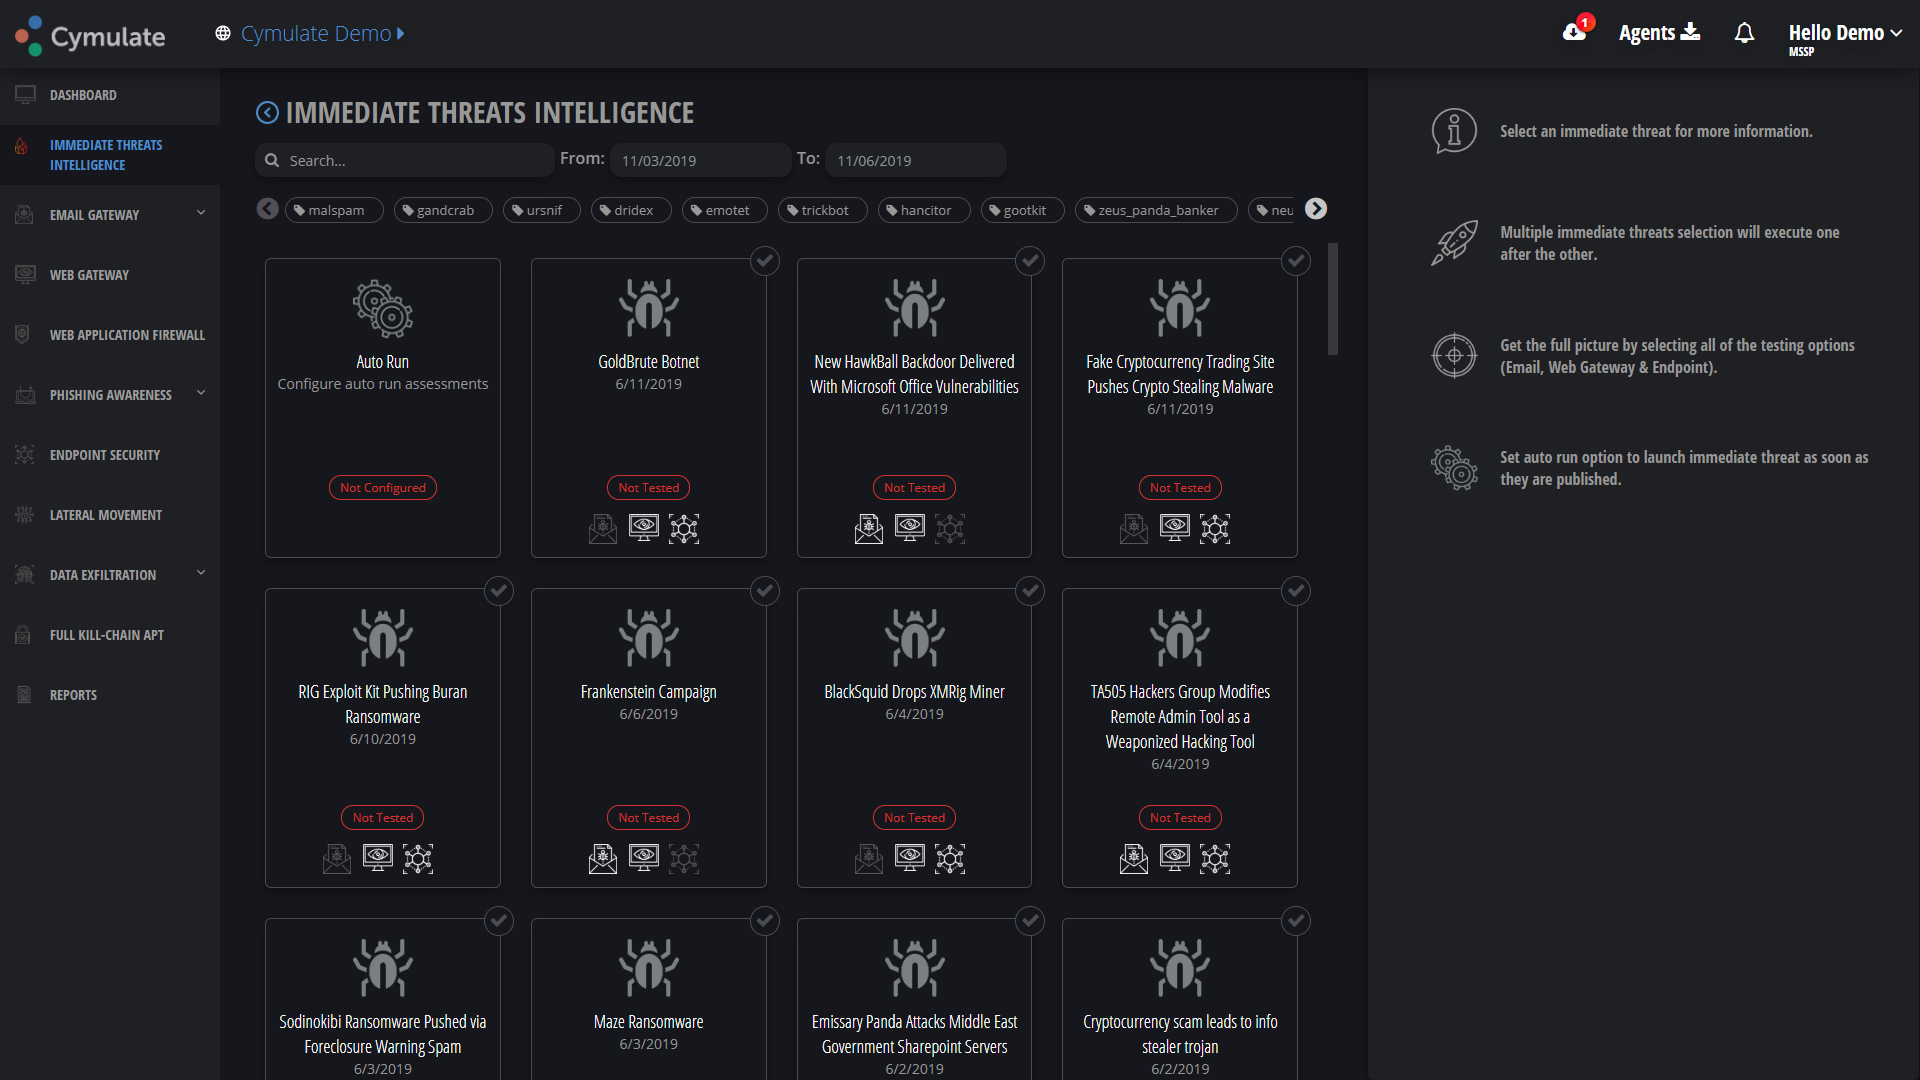
Task: Click the cloud download notification icon
Action: (x=1574, y=32)
